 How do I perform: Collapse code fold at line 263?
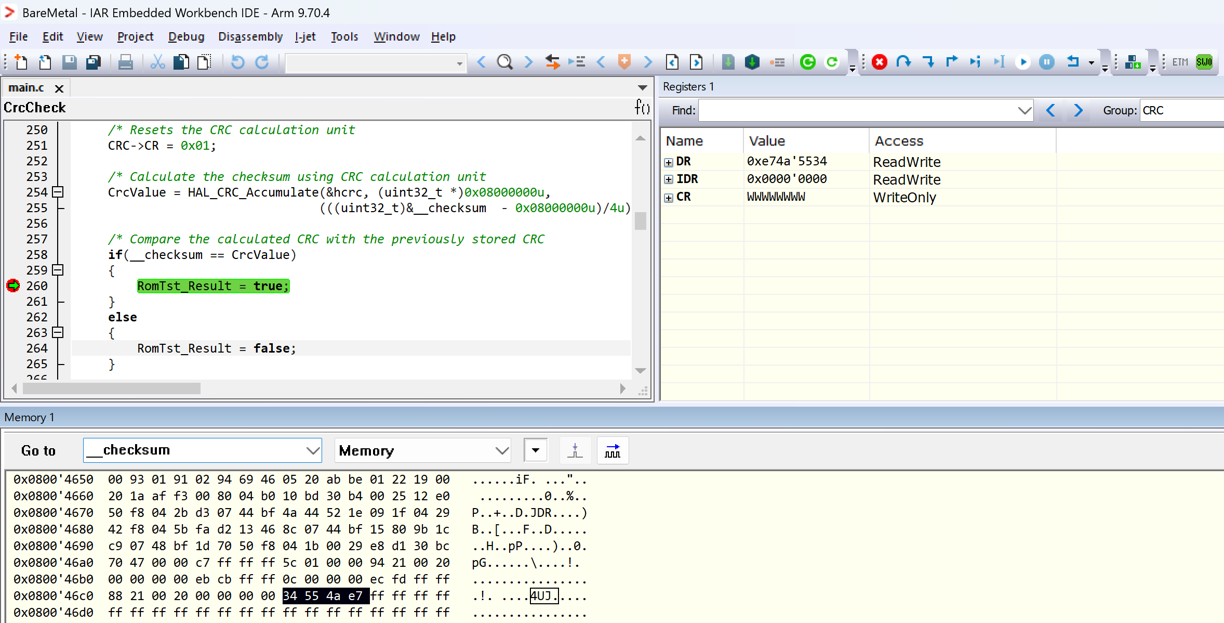[58, 333]
